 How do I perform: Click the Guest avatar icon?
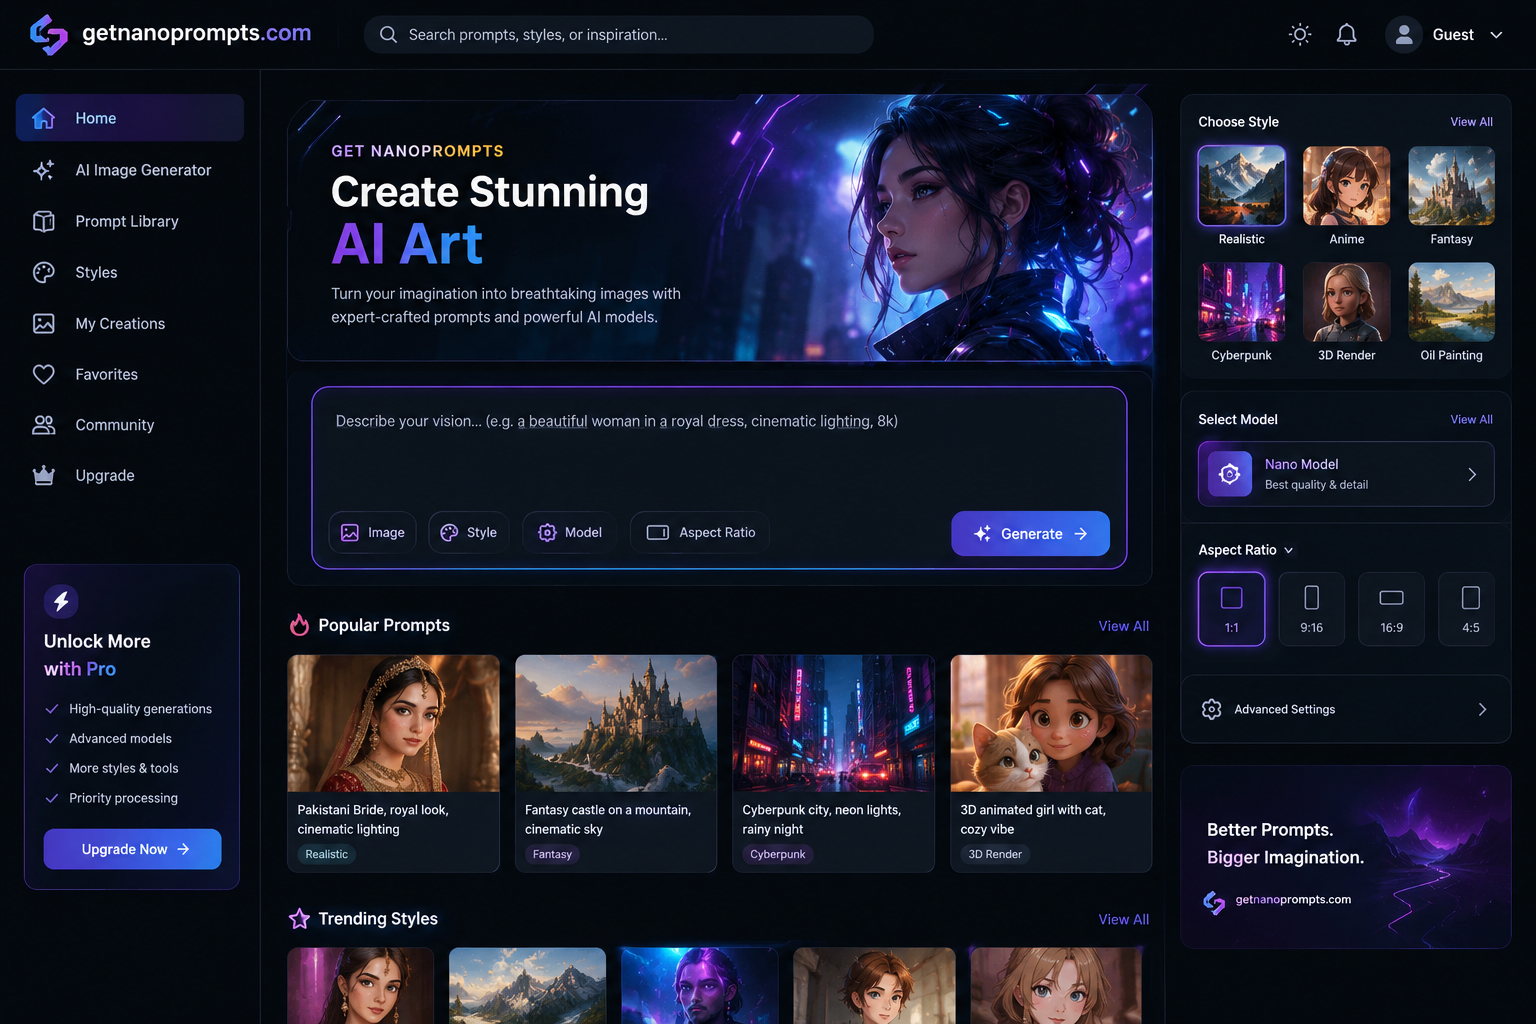coord(1404,35)
